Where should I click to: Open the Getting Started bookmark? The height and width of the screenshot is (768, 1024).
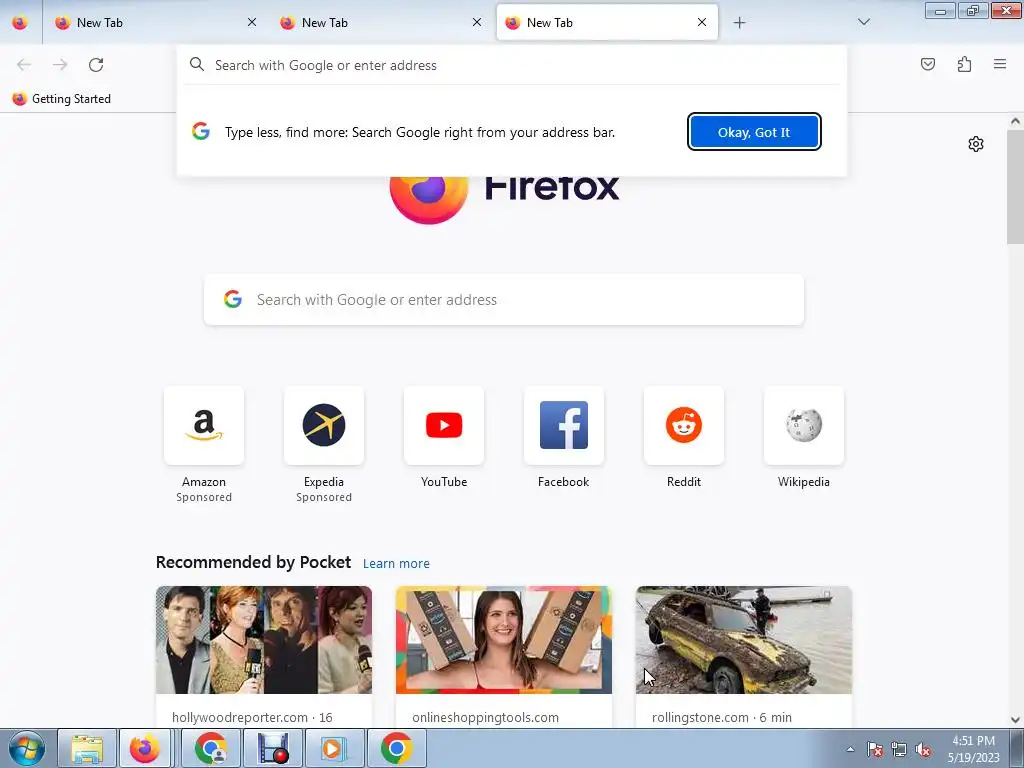[62, 99]
